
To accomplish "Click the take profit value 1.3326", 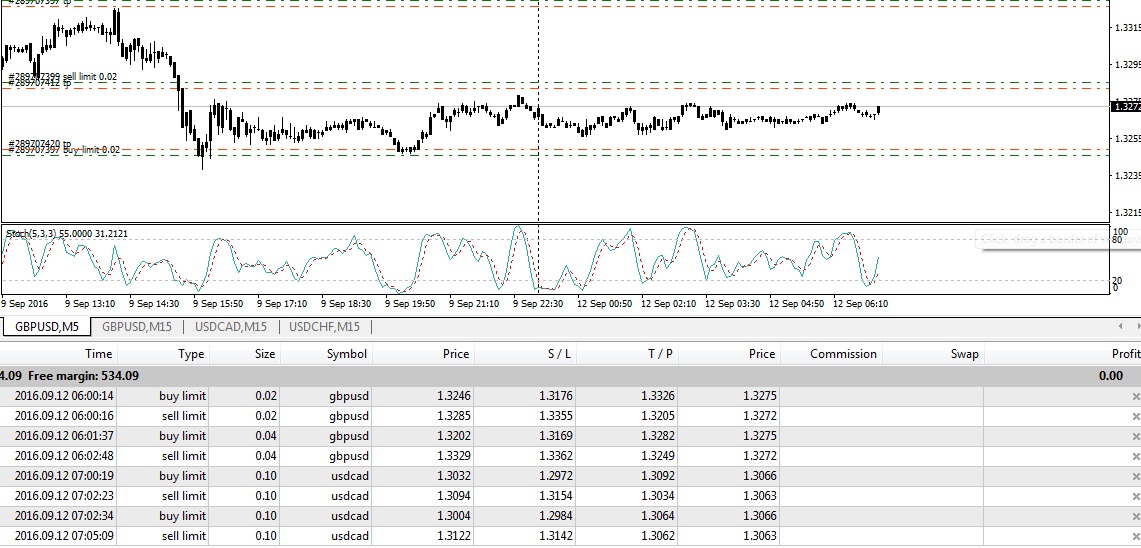I will tap(658, 397).
